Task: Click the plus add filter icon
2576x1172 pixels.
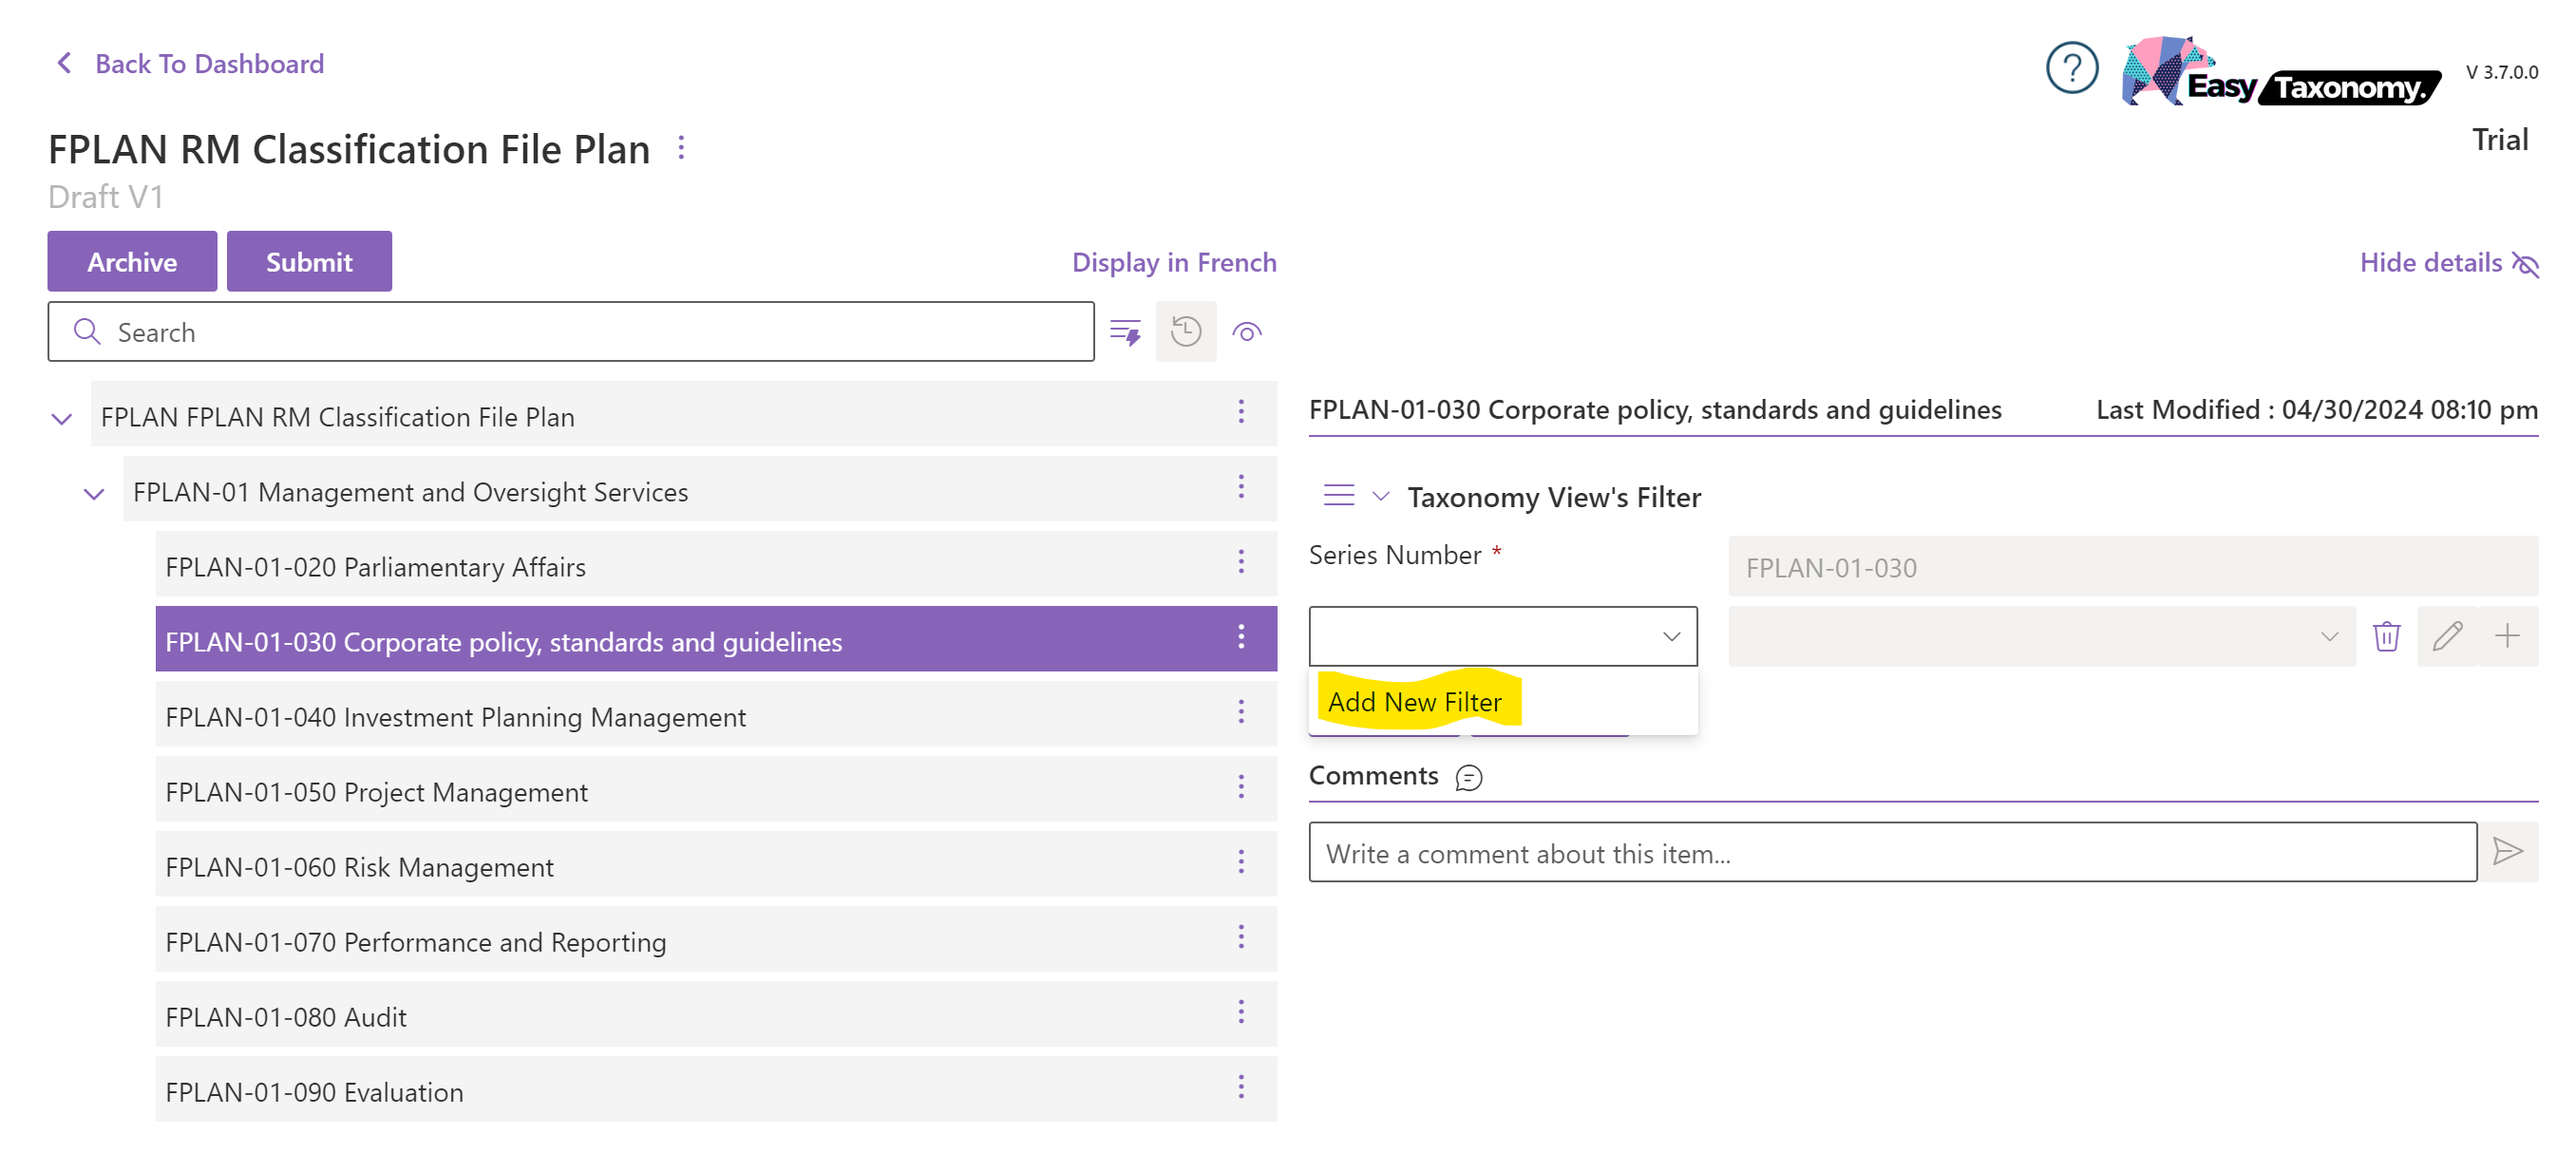Action: click(x=2506, y=636)
